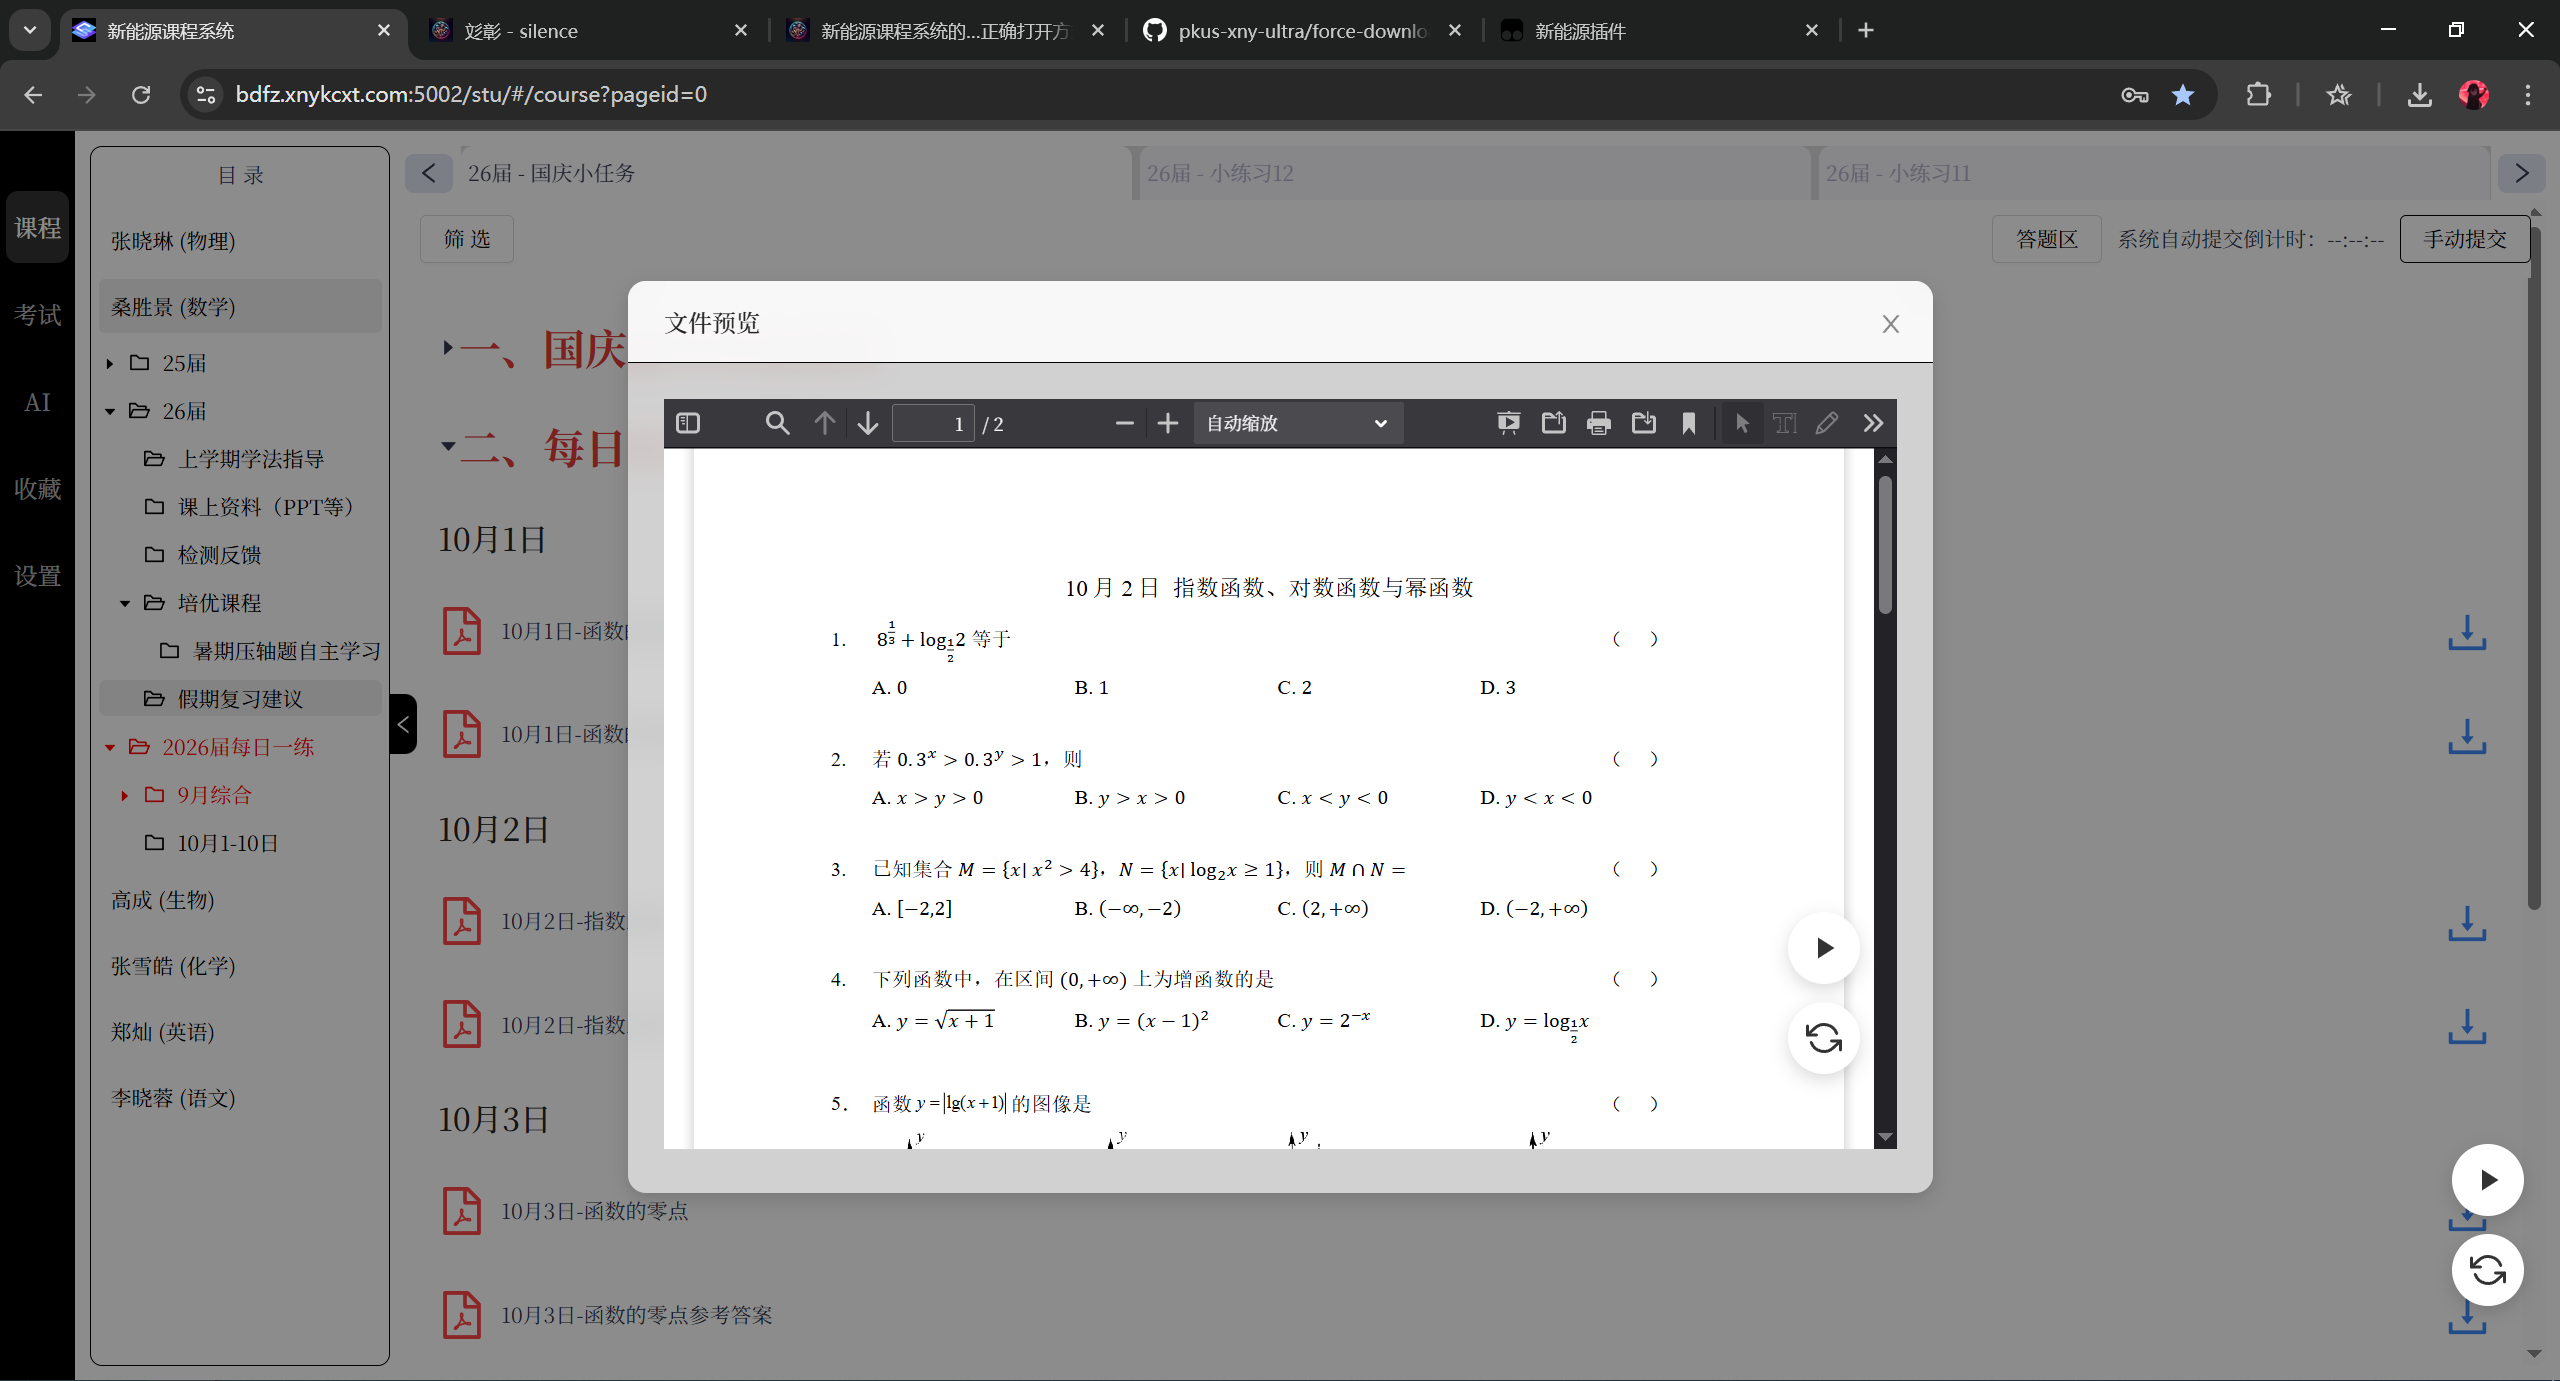Zoom in with the plus icon

pyautogui.click(x=1167, y=423)
